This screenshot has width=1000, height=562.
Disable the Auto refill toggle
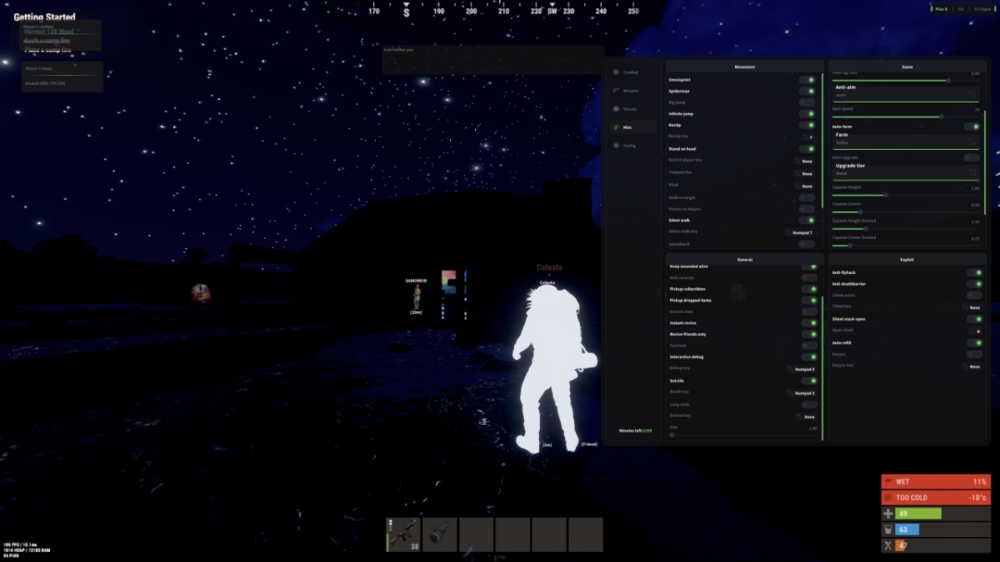(x=974, y=343)
